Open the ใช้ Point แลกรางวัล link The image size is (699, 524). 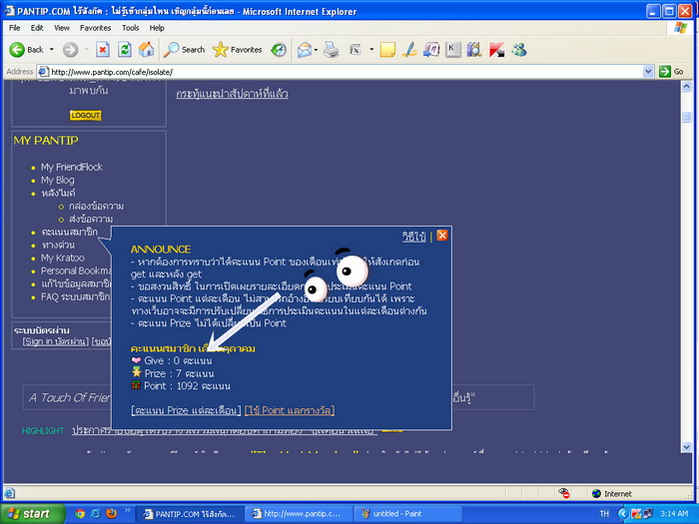tap(289, 410)
